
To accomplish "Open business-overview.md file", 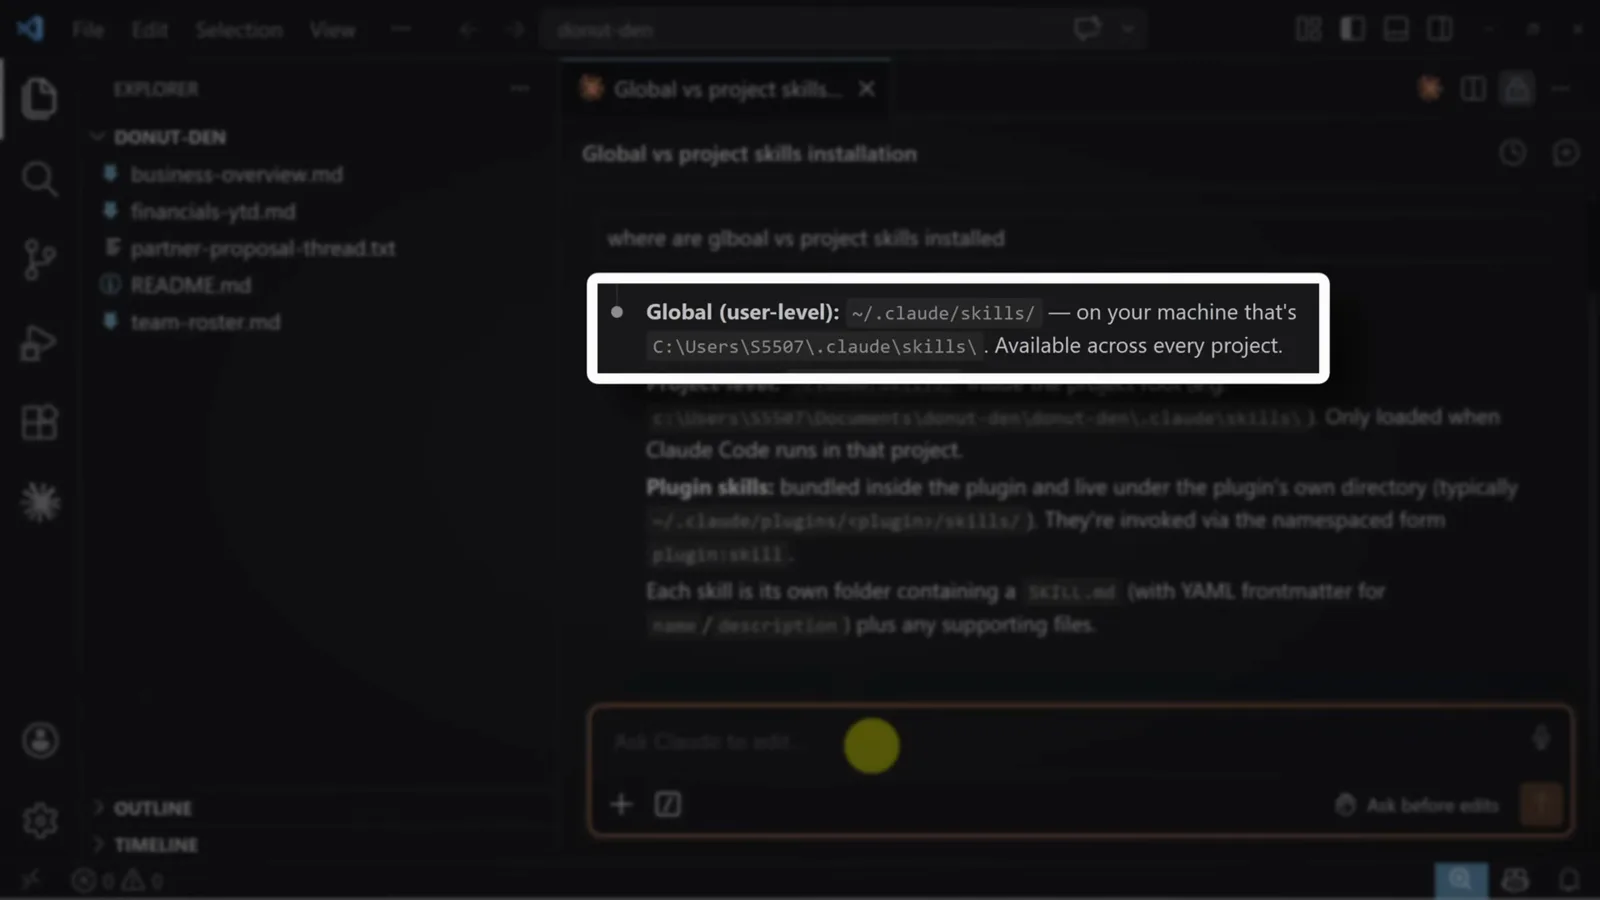I will (x=236, y=174).
